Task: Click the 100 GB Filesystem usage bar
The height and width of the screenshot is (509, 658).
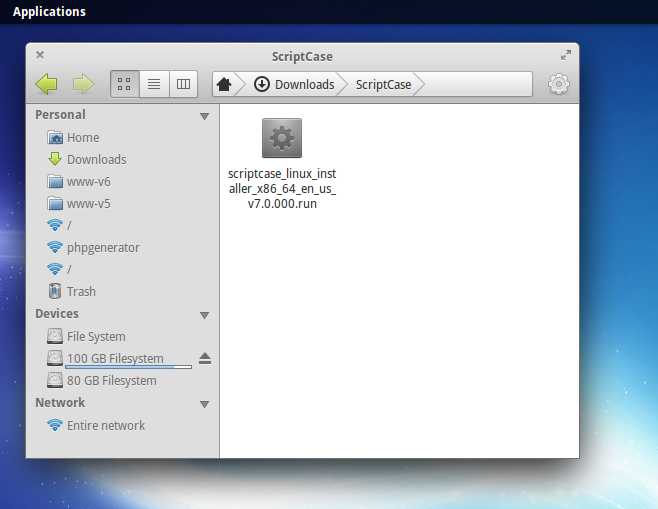Action: point(128,367)
